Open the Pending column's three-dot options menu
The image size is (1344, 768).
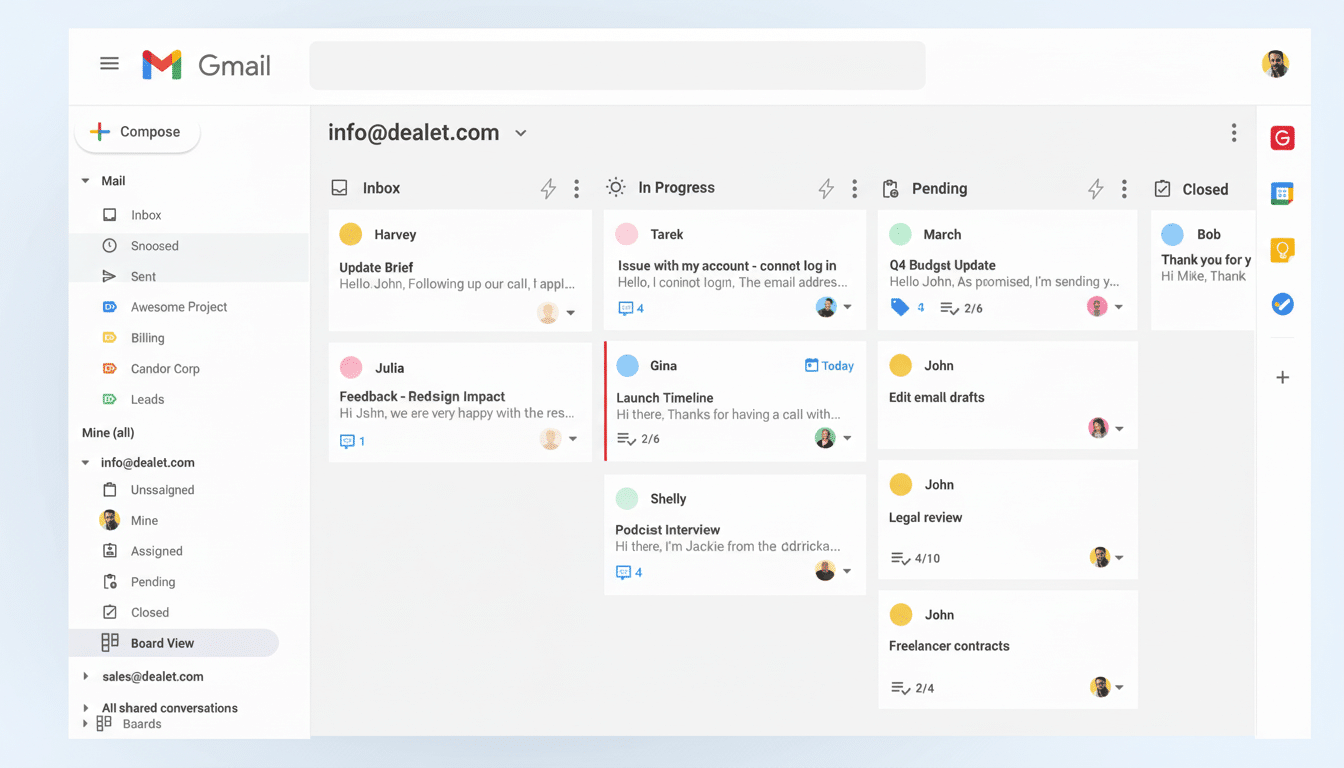1124,188
